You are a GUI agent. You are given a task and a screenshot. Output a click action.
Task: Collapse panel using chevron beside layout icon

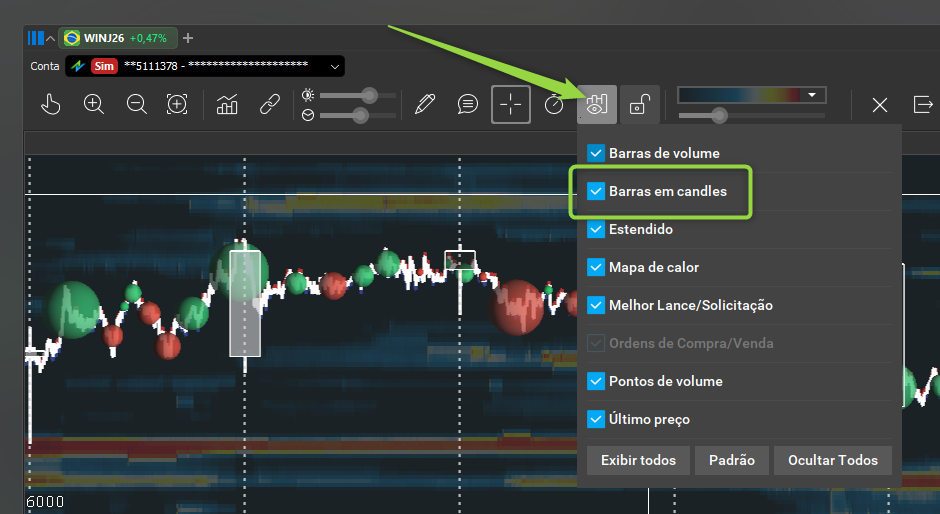click(51, 38)
